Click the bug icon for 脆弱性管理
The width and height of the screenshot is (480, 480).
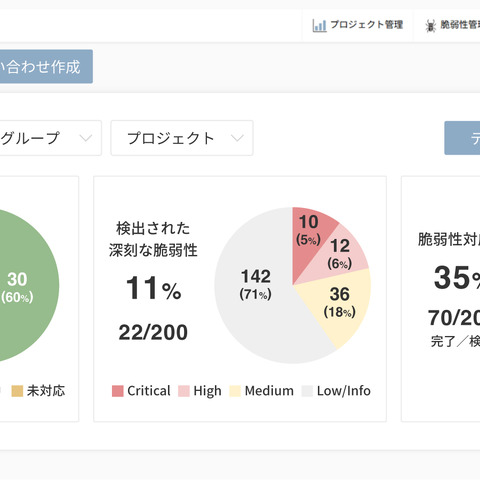[431, 26]
